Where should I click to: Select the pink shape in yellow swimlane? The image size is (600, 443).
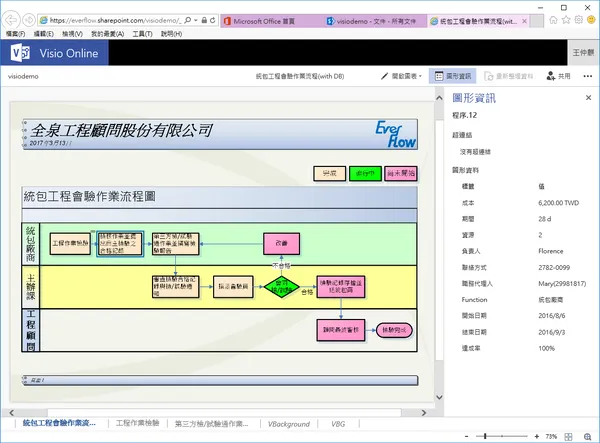point(341,287)
